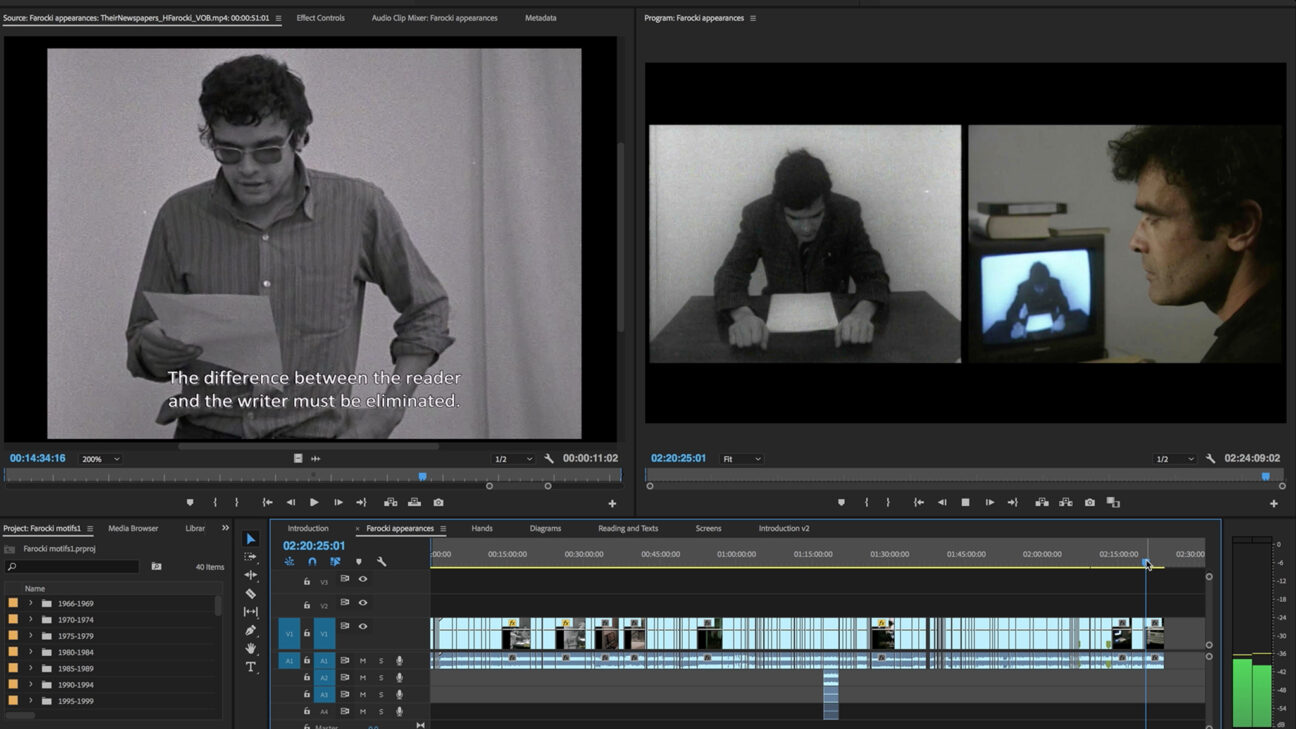Open the Source monitor 200% zoom dropdown
The width and height of the screenshot is (1296, 729).
point(100,459)
